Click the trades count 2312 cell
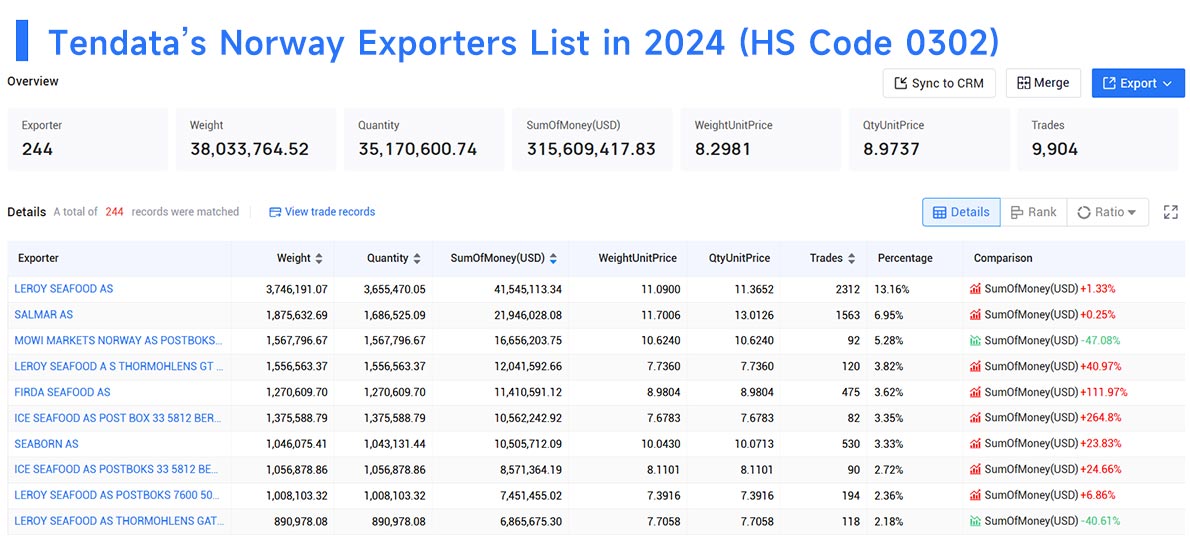 (847, 289)
